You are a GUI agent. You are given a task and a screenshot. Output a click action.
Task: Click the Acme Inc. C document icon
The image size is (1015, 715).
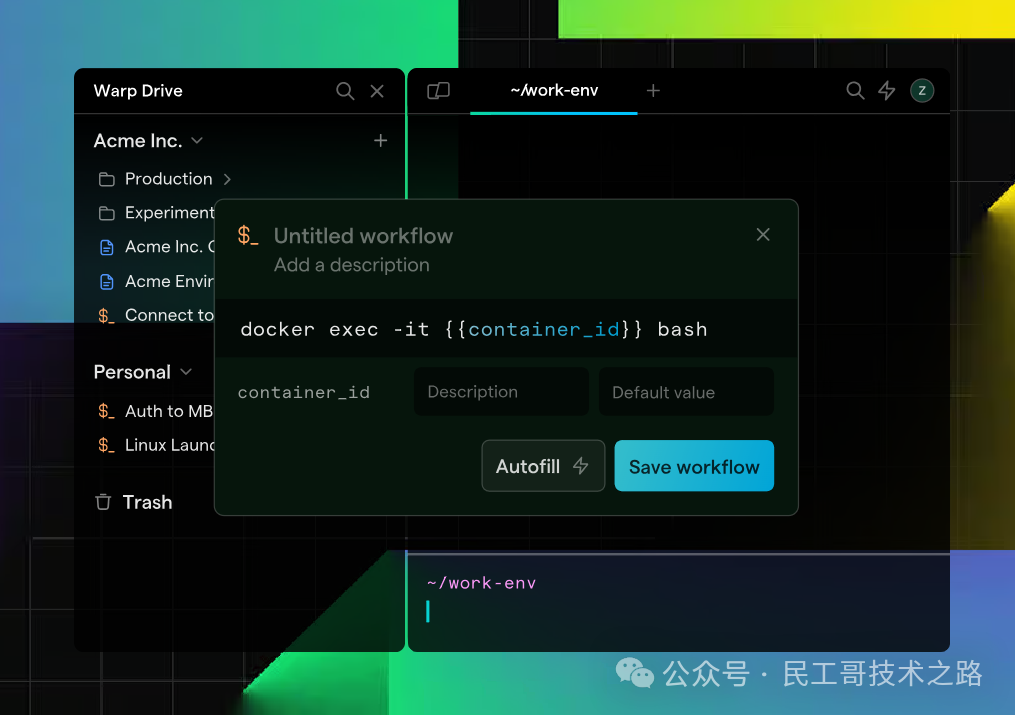pyautogui.click(x=107, y=247)
